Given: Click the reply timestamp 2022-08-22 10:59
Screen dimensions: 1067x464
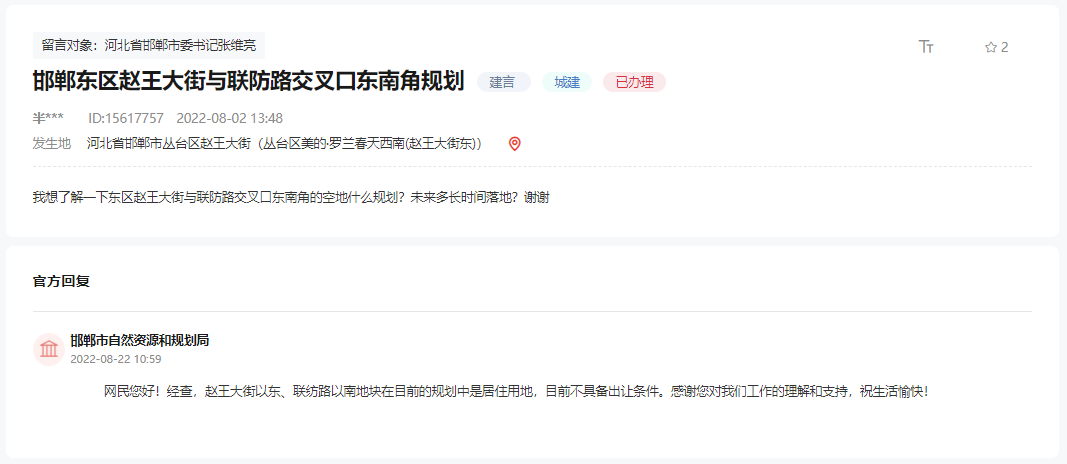Looking at the screenshot, I should [116, 359].
